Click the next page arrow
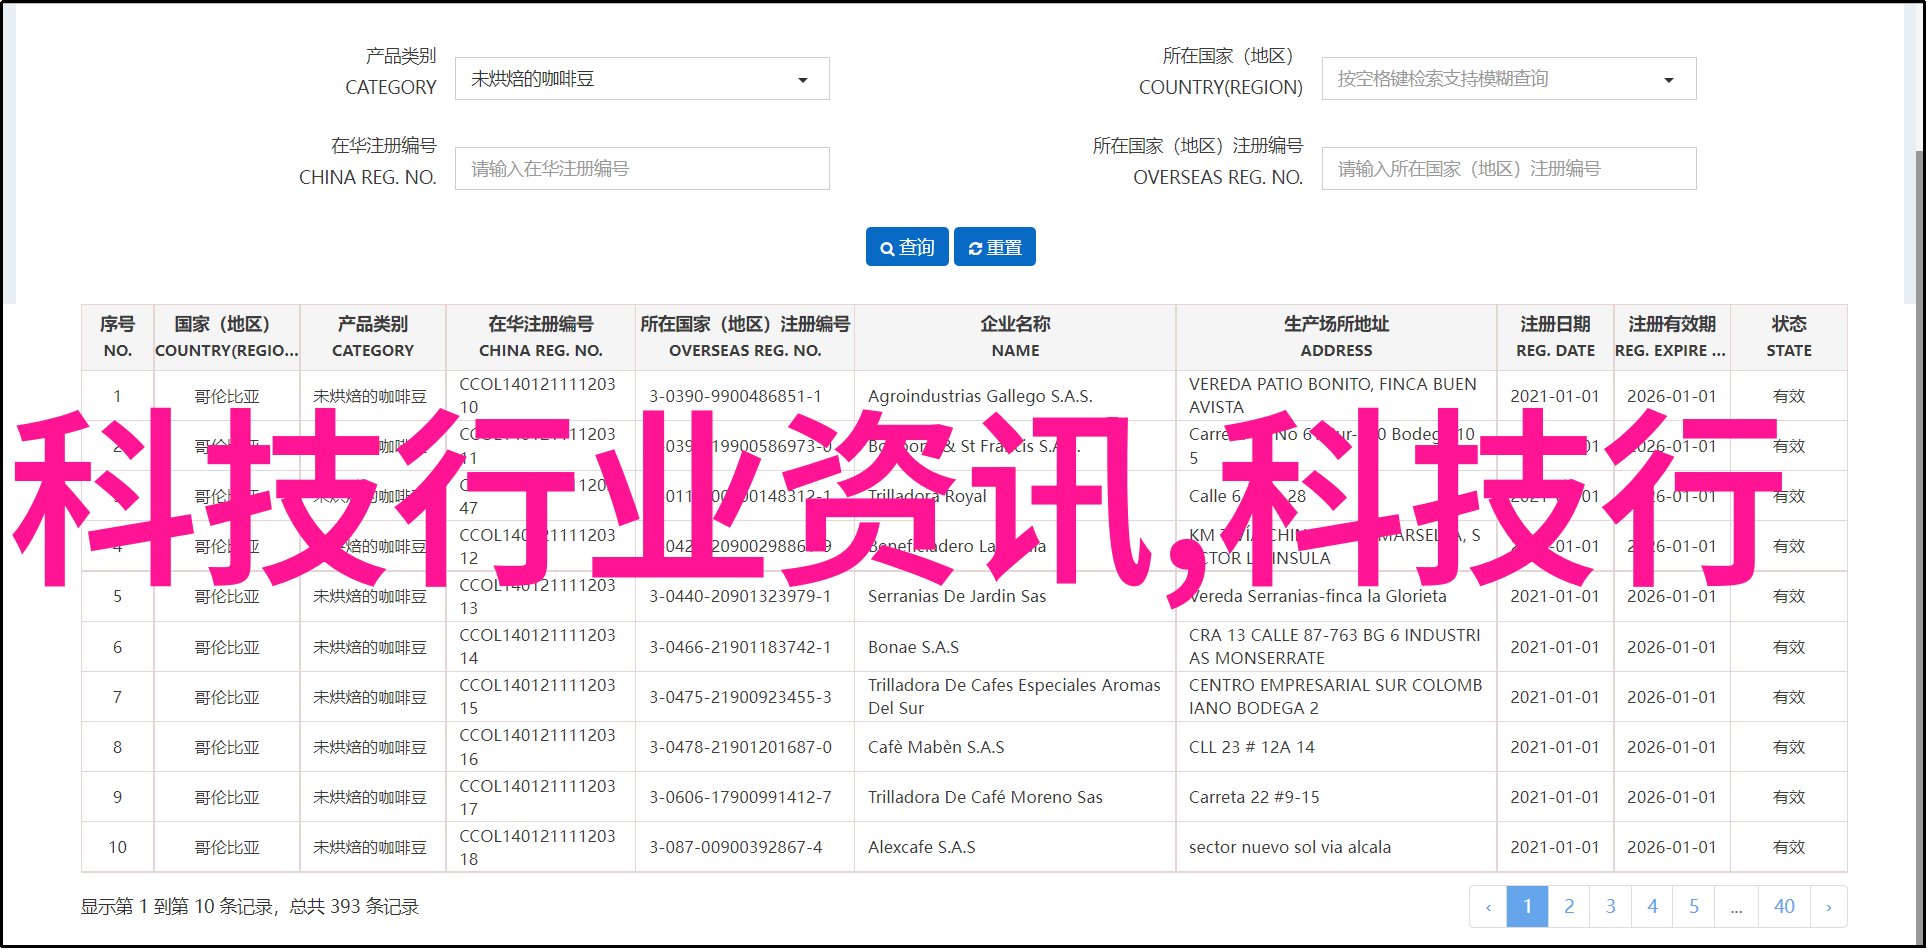Viewport: 1927px width, 950px height. click(x=1829, y=907)
